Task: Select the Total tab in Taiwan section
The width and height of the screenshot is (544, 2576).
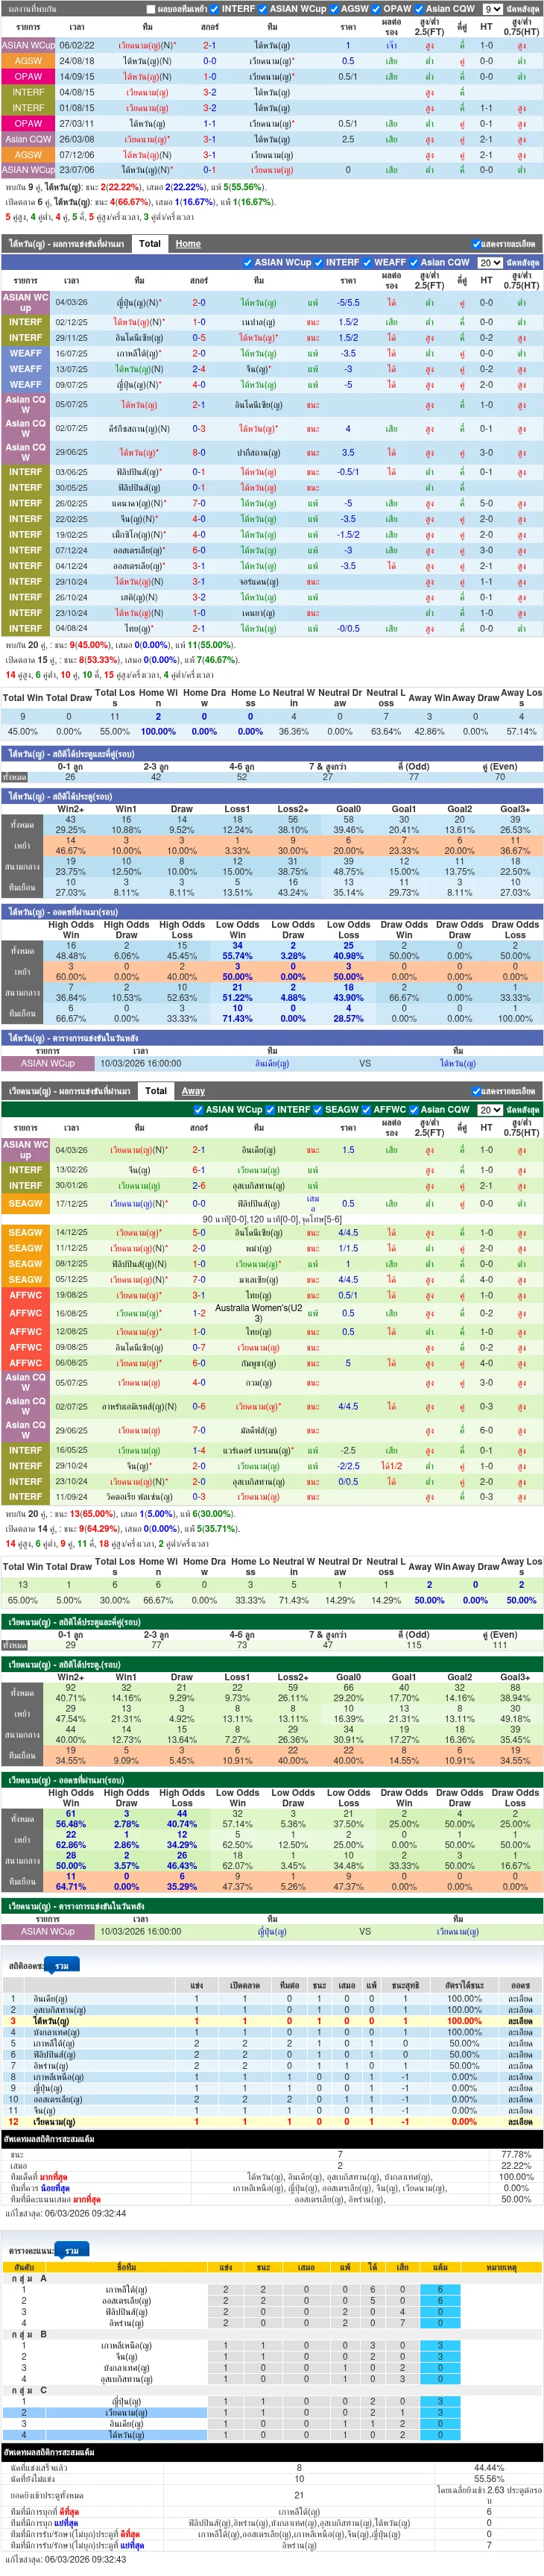Action: (150, 244)
